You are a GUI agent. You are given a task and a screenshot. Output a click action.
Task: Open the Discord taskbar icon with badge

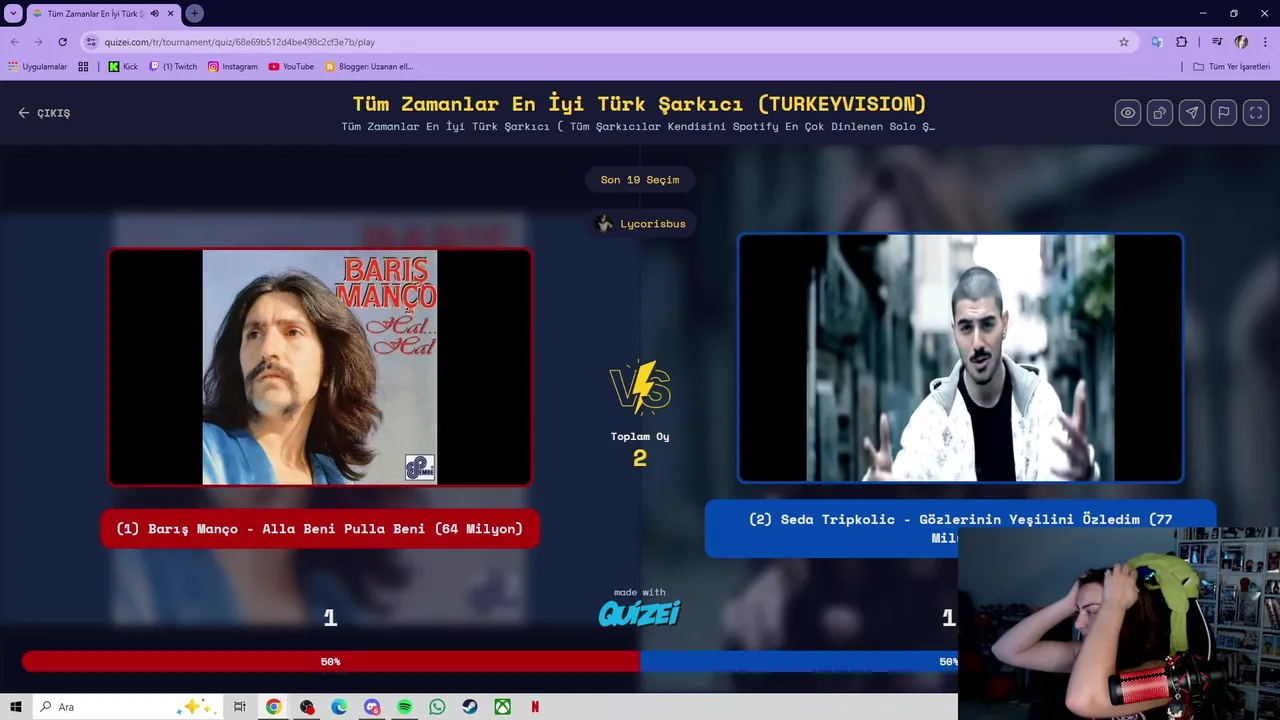[x=372, y=707]
